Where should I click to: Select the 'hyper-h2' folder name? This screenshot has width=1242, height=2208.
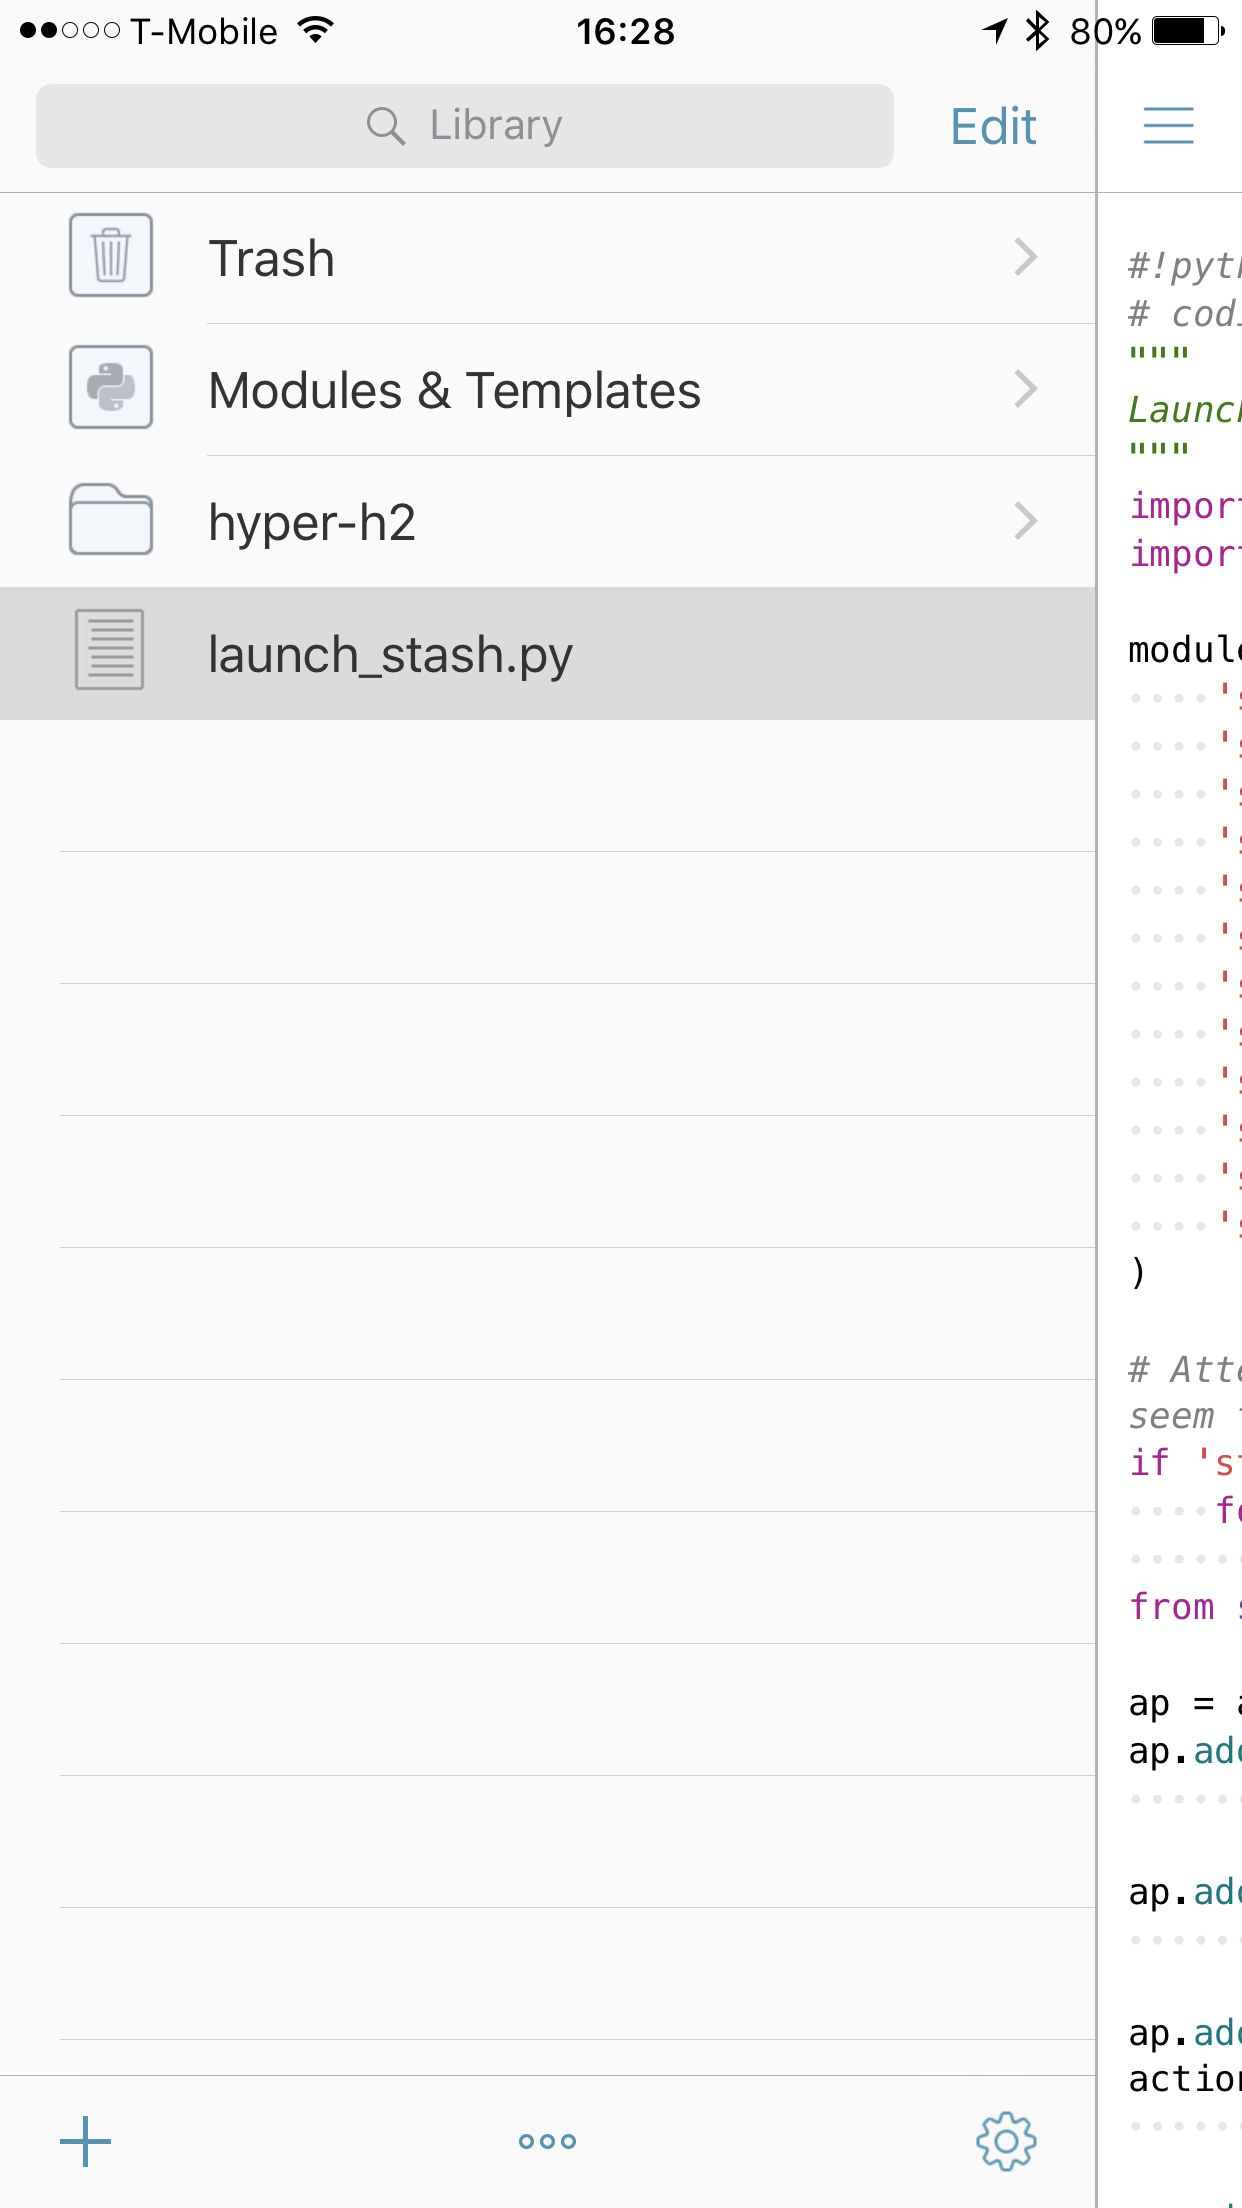click(312, 523)
